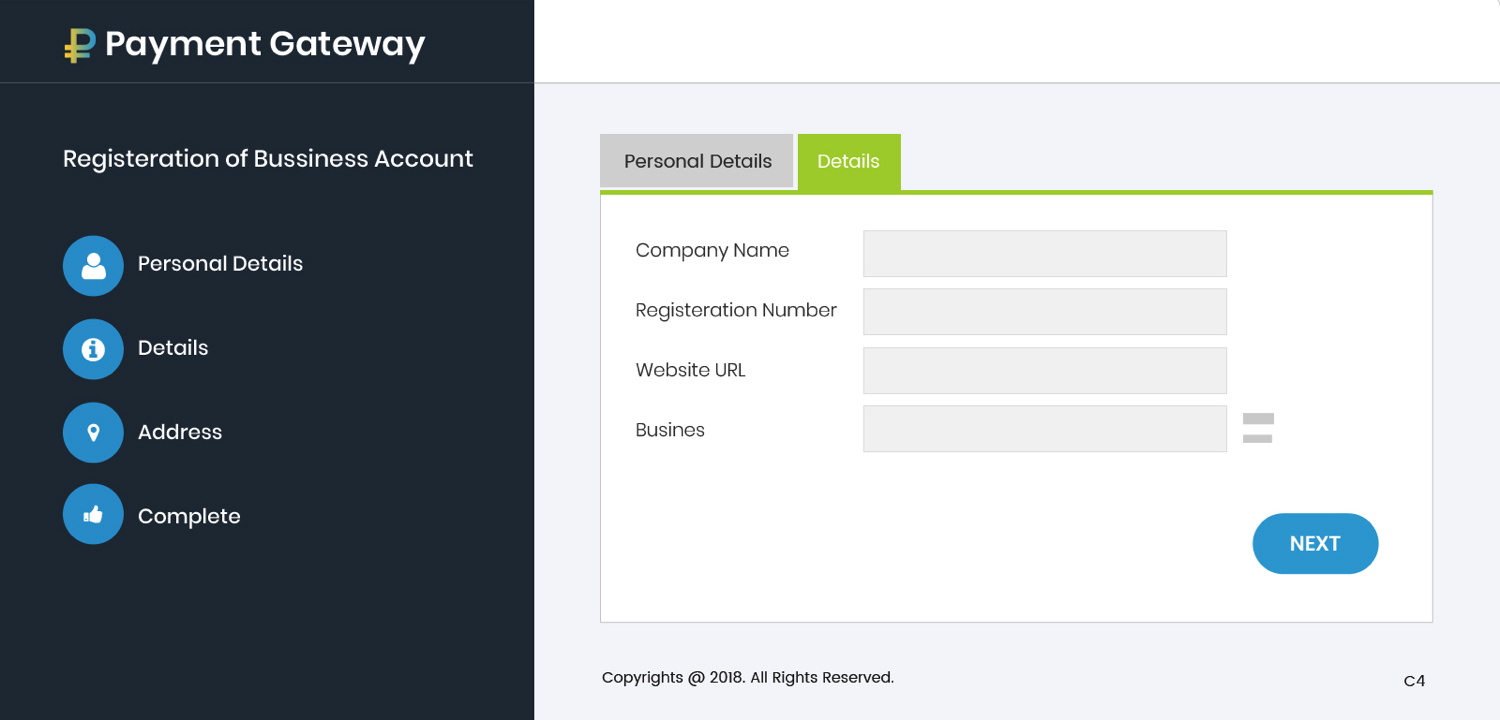Select the Details step label in sidebar
Screen dimensions: 1500x720
click(x=173, y=348)
